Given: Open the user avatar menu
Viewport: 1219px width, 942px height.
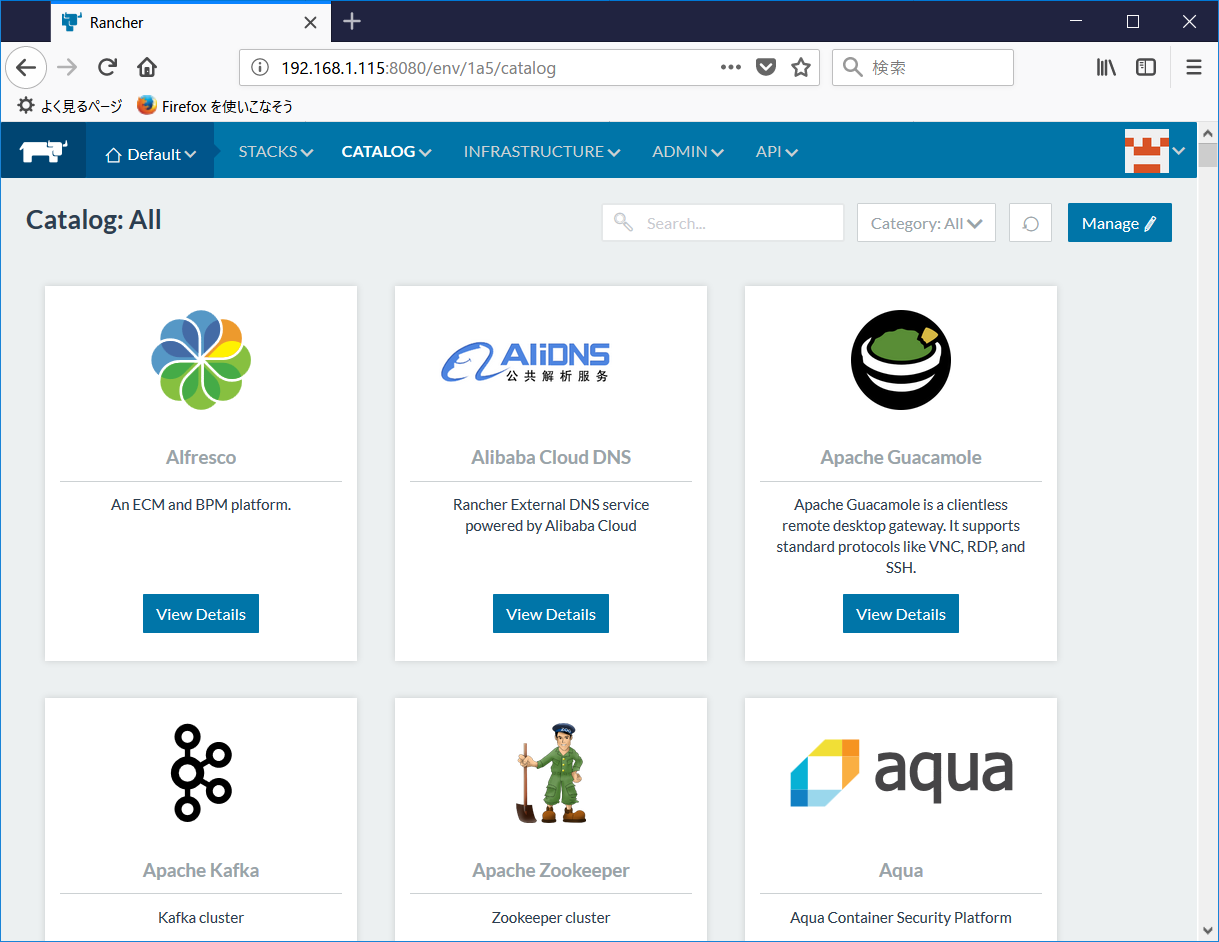Looking at the screenshot, I should [x=1147, y=151].
